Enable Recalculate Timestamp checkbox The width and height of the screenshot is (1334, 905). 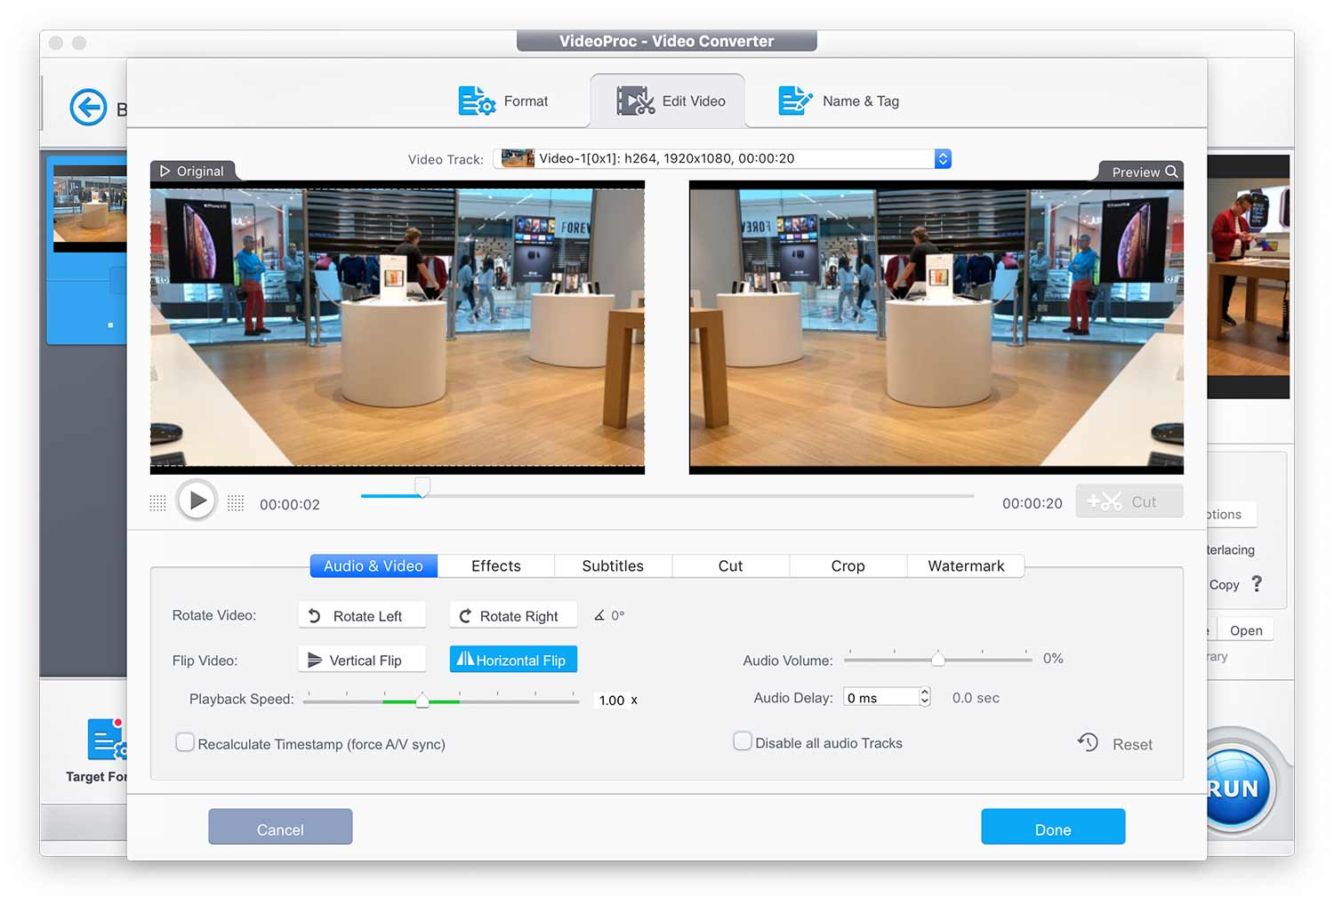pyautogui.click(x=185, y=742)
